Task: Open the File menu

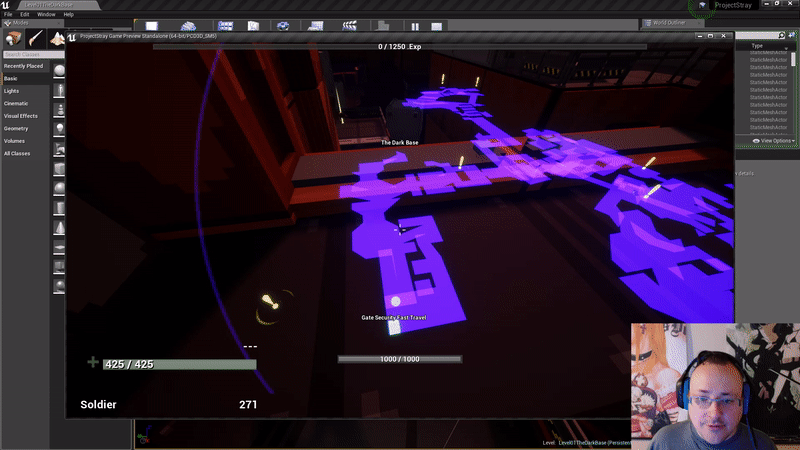Action: 8,14
